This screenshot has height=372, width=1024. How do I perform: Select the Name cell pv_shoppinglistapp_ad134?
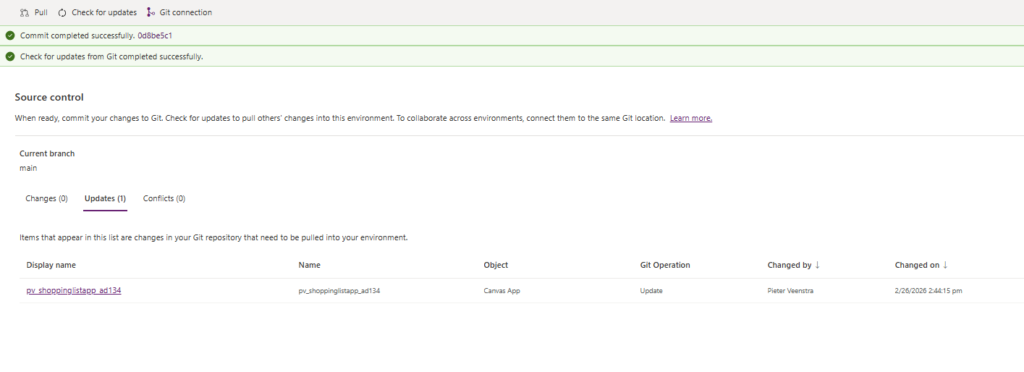pos(339,291)
